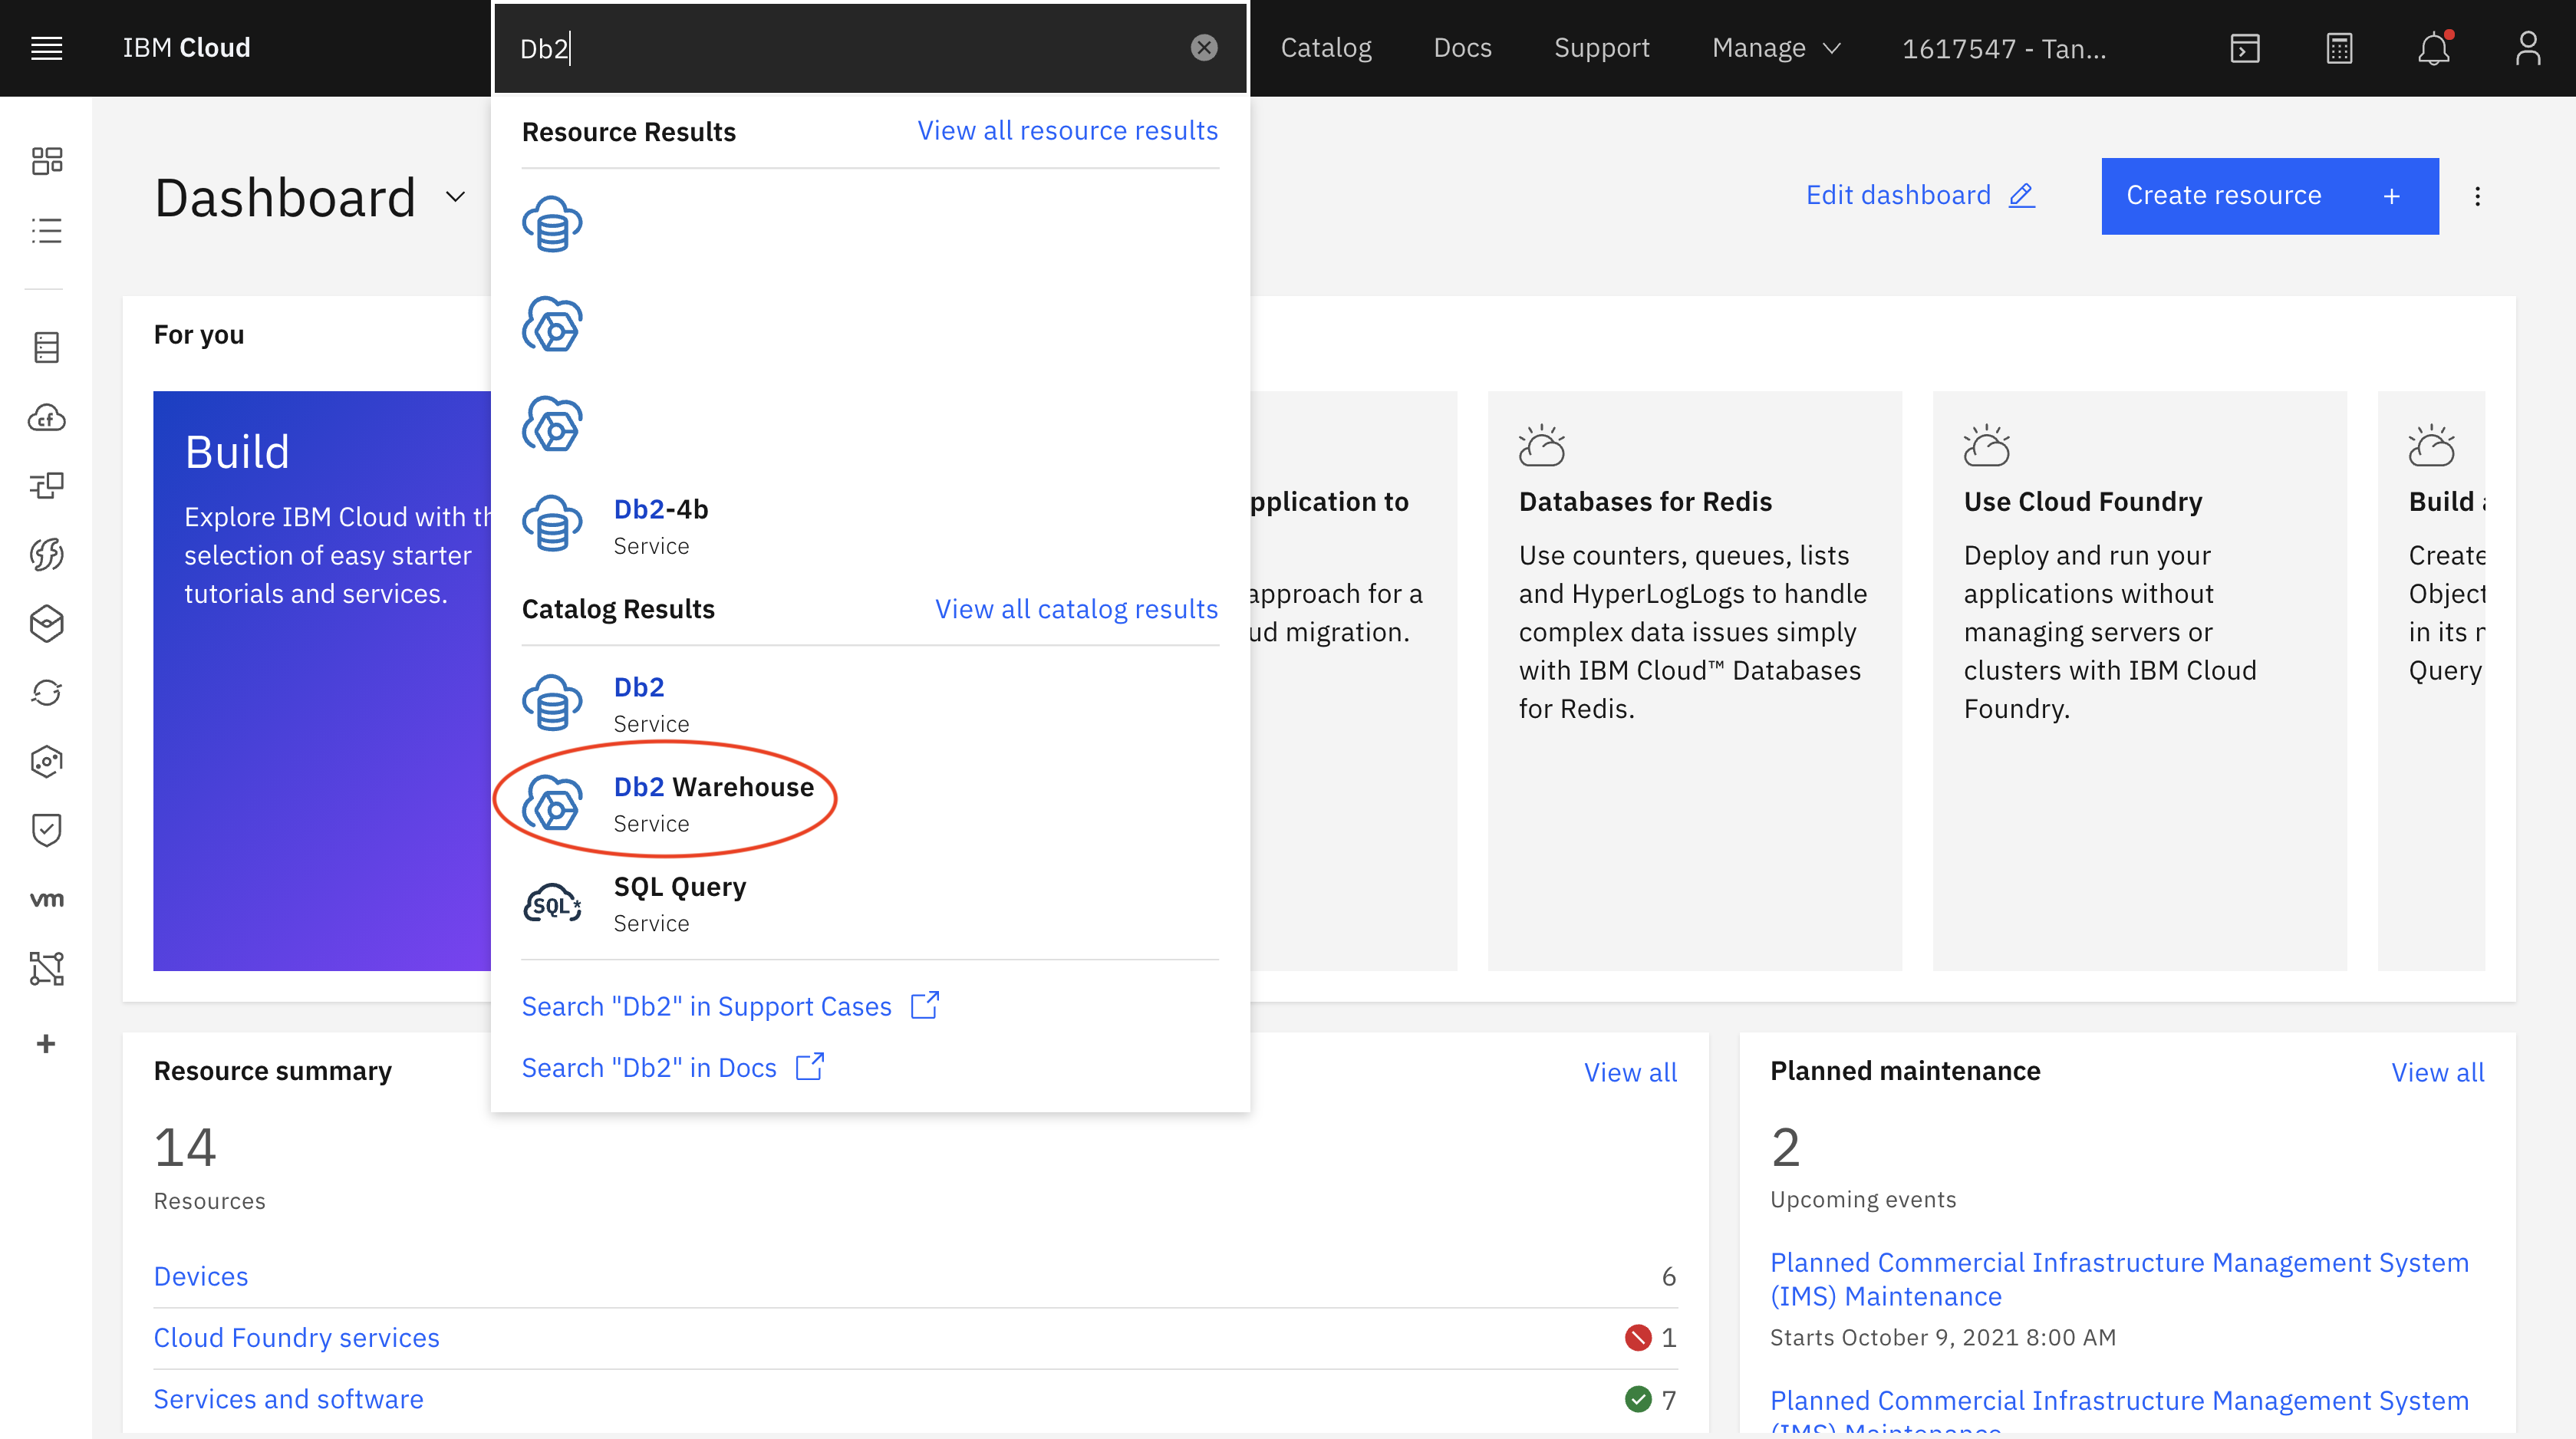2576x1439 pixels.
Task: Open dashboard overflow actions menu
Action: pos(2477,196)
